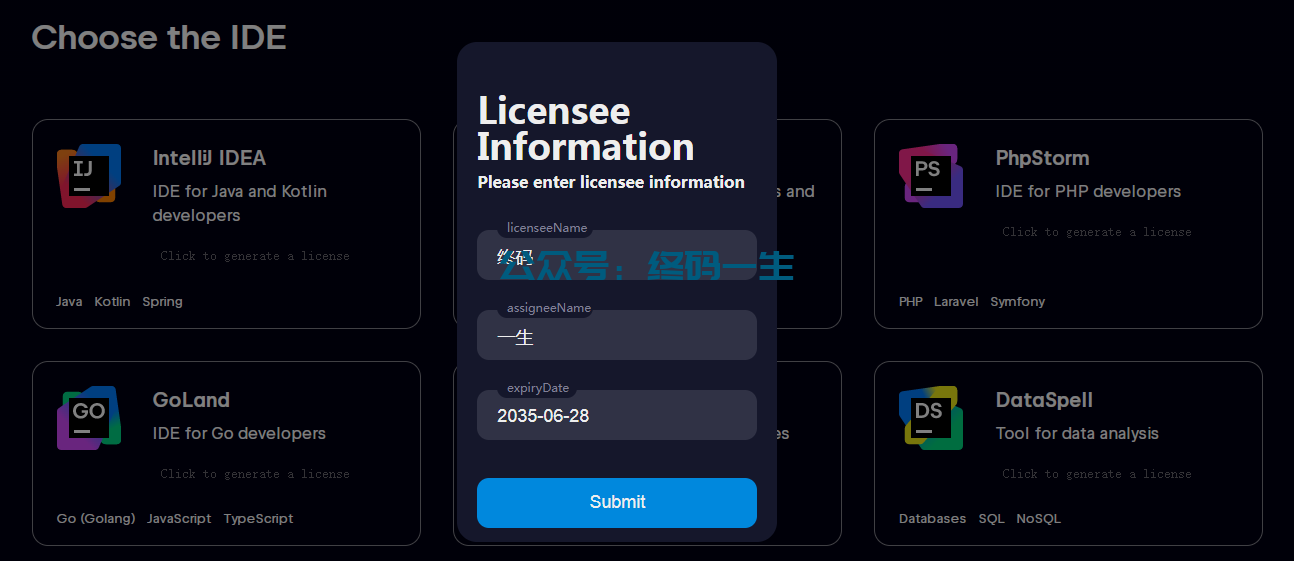Submit the licensee information form
The height and width of the screenshot is (561, 1294).
tap(617, 502)
